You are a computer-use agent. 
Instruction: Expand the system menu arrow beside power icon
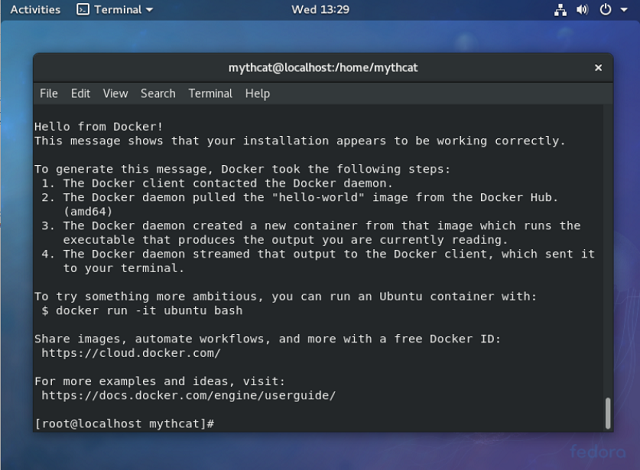point(624,10)
